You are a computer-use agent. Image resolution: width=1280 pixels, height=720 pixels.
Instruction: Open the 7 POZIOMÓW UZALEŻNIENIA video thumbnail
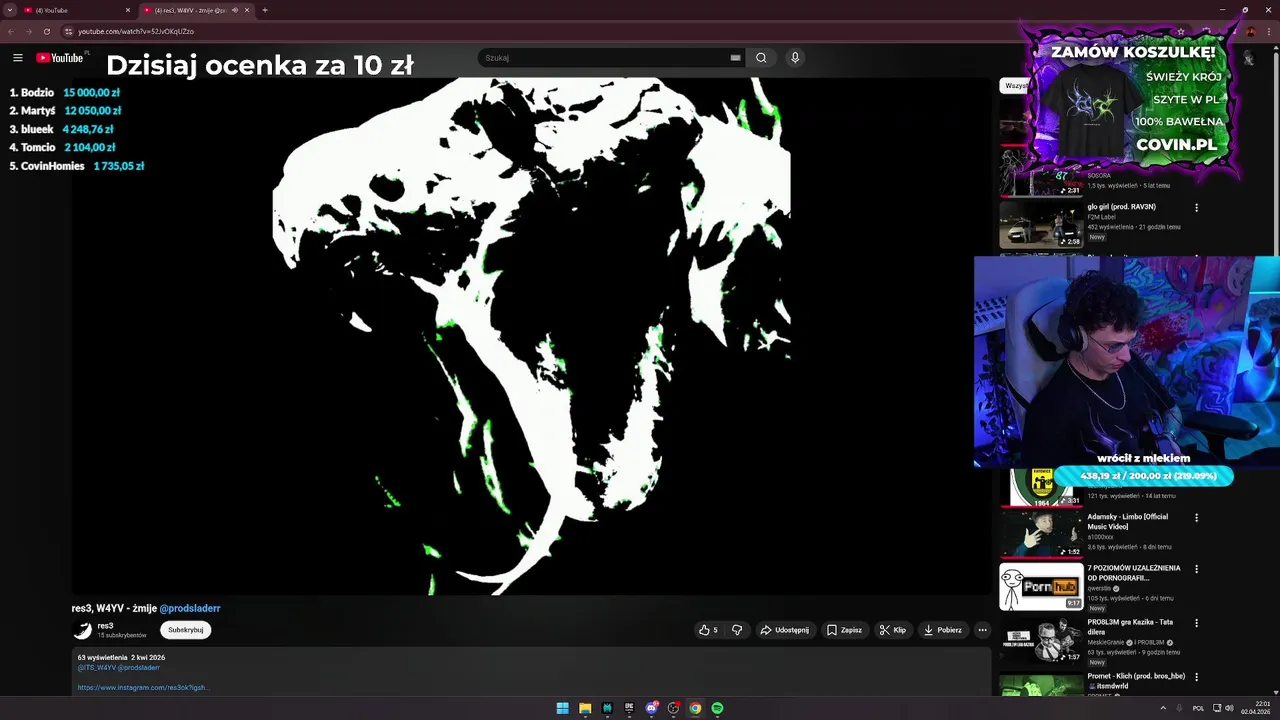[x=1041, y=587]
